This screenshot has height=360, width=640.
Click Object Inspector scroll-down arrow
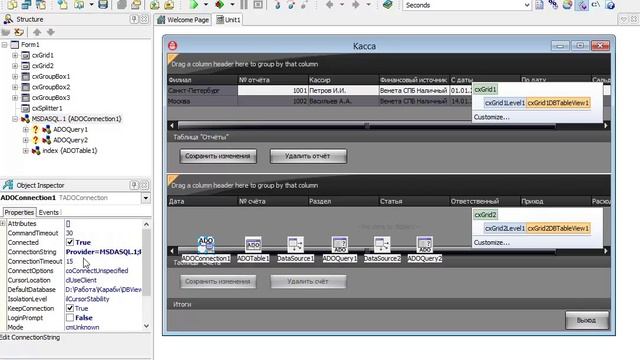coord(147,326)
